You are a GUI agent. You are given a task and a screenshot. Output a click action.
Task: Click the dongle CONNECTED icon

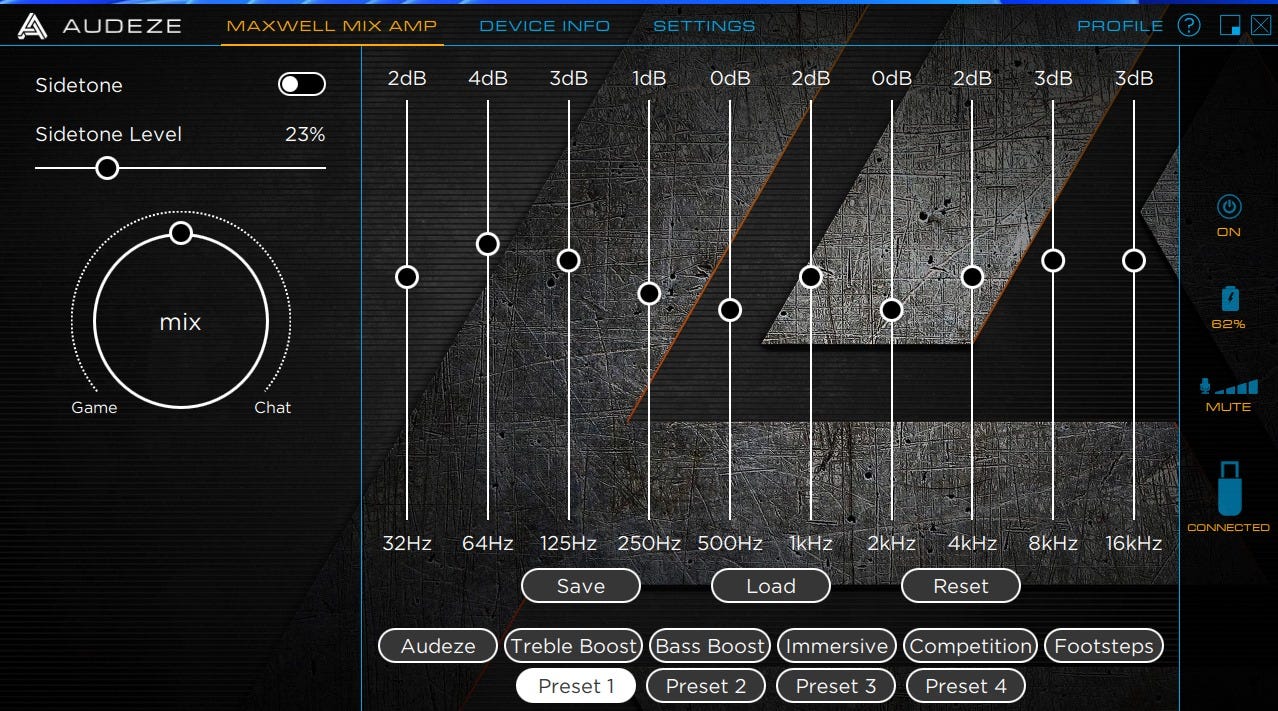(1228, 490)
